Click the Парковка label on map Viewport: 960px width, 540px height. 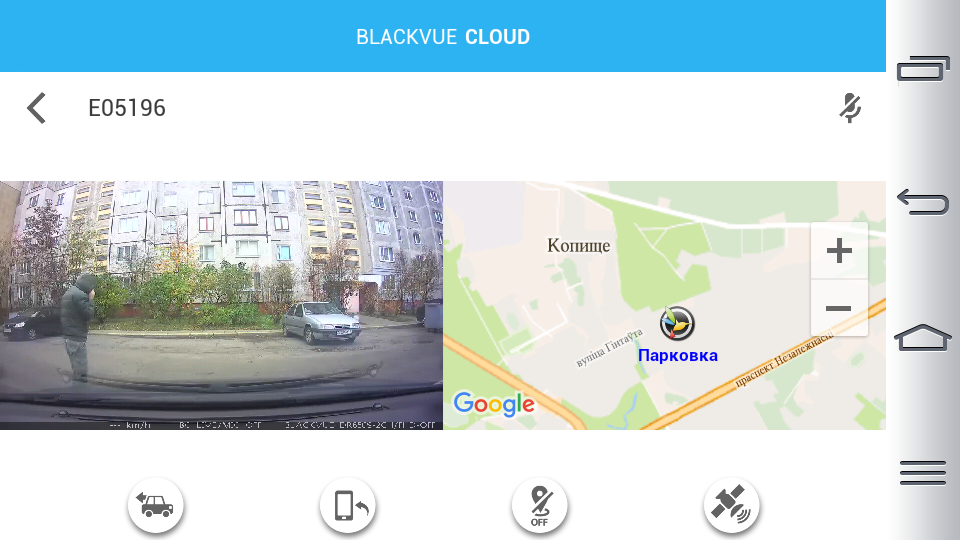pyautogui.click(x=678, y=355)
